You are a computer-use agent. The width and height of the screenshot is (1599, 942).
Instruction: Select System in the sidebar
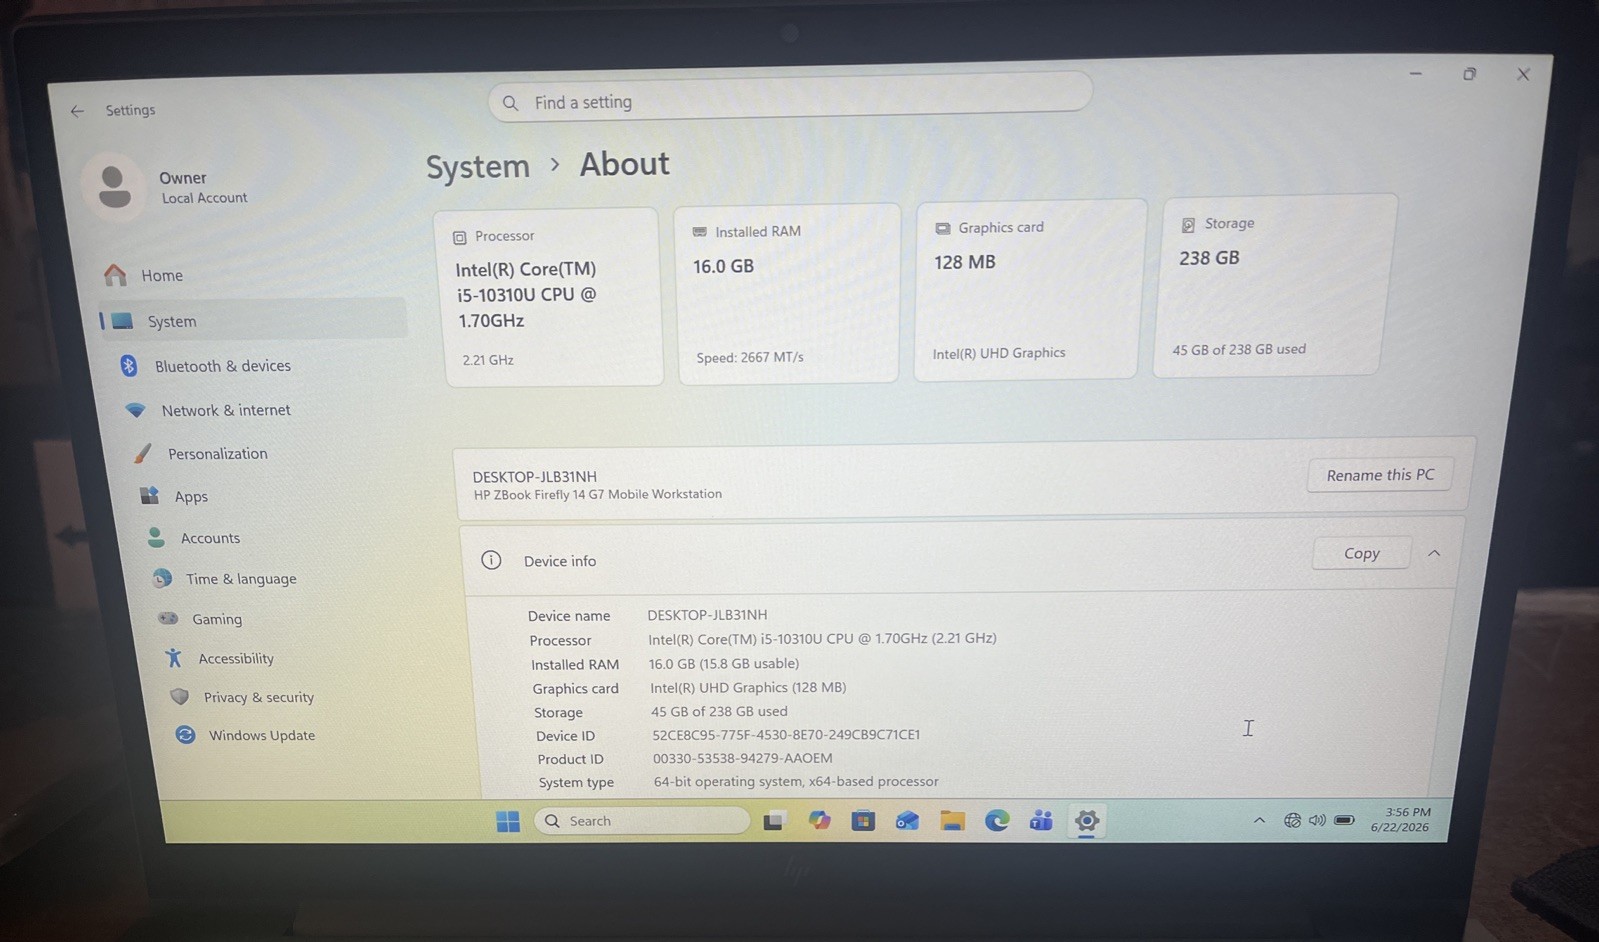(252, 321)
